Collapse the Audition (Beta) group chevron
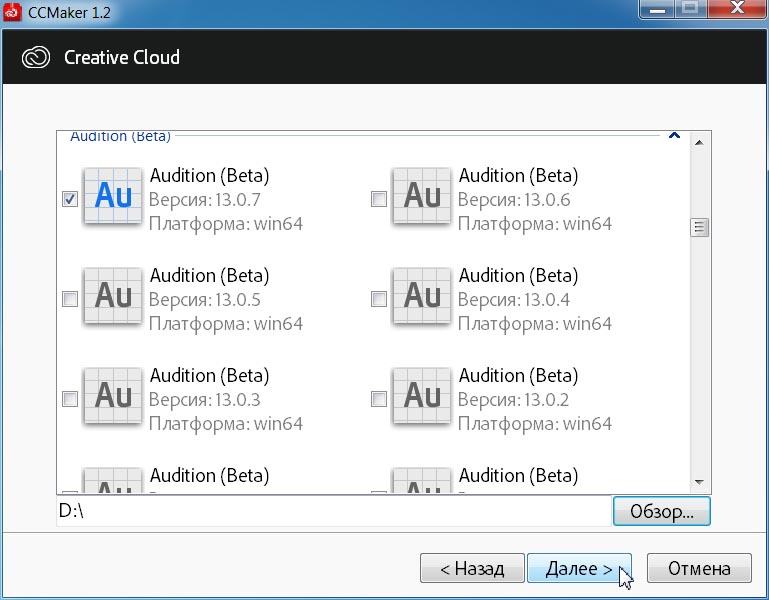 click(674, 135)
